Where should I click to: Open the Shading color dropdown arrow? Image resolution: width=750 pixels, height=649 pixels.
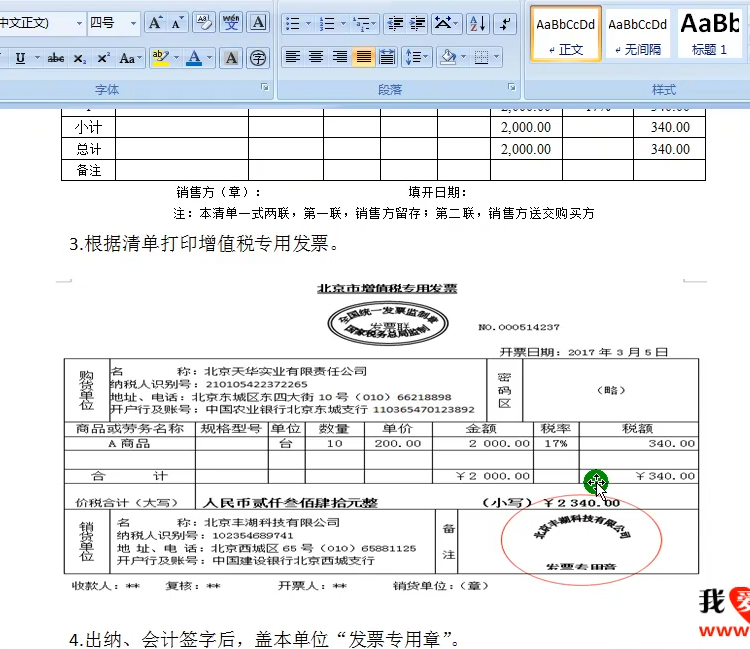[x=464, y=57]
